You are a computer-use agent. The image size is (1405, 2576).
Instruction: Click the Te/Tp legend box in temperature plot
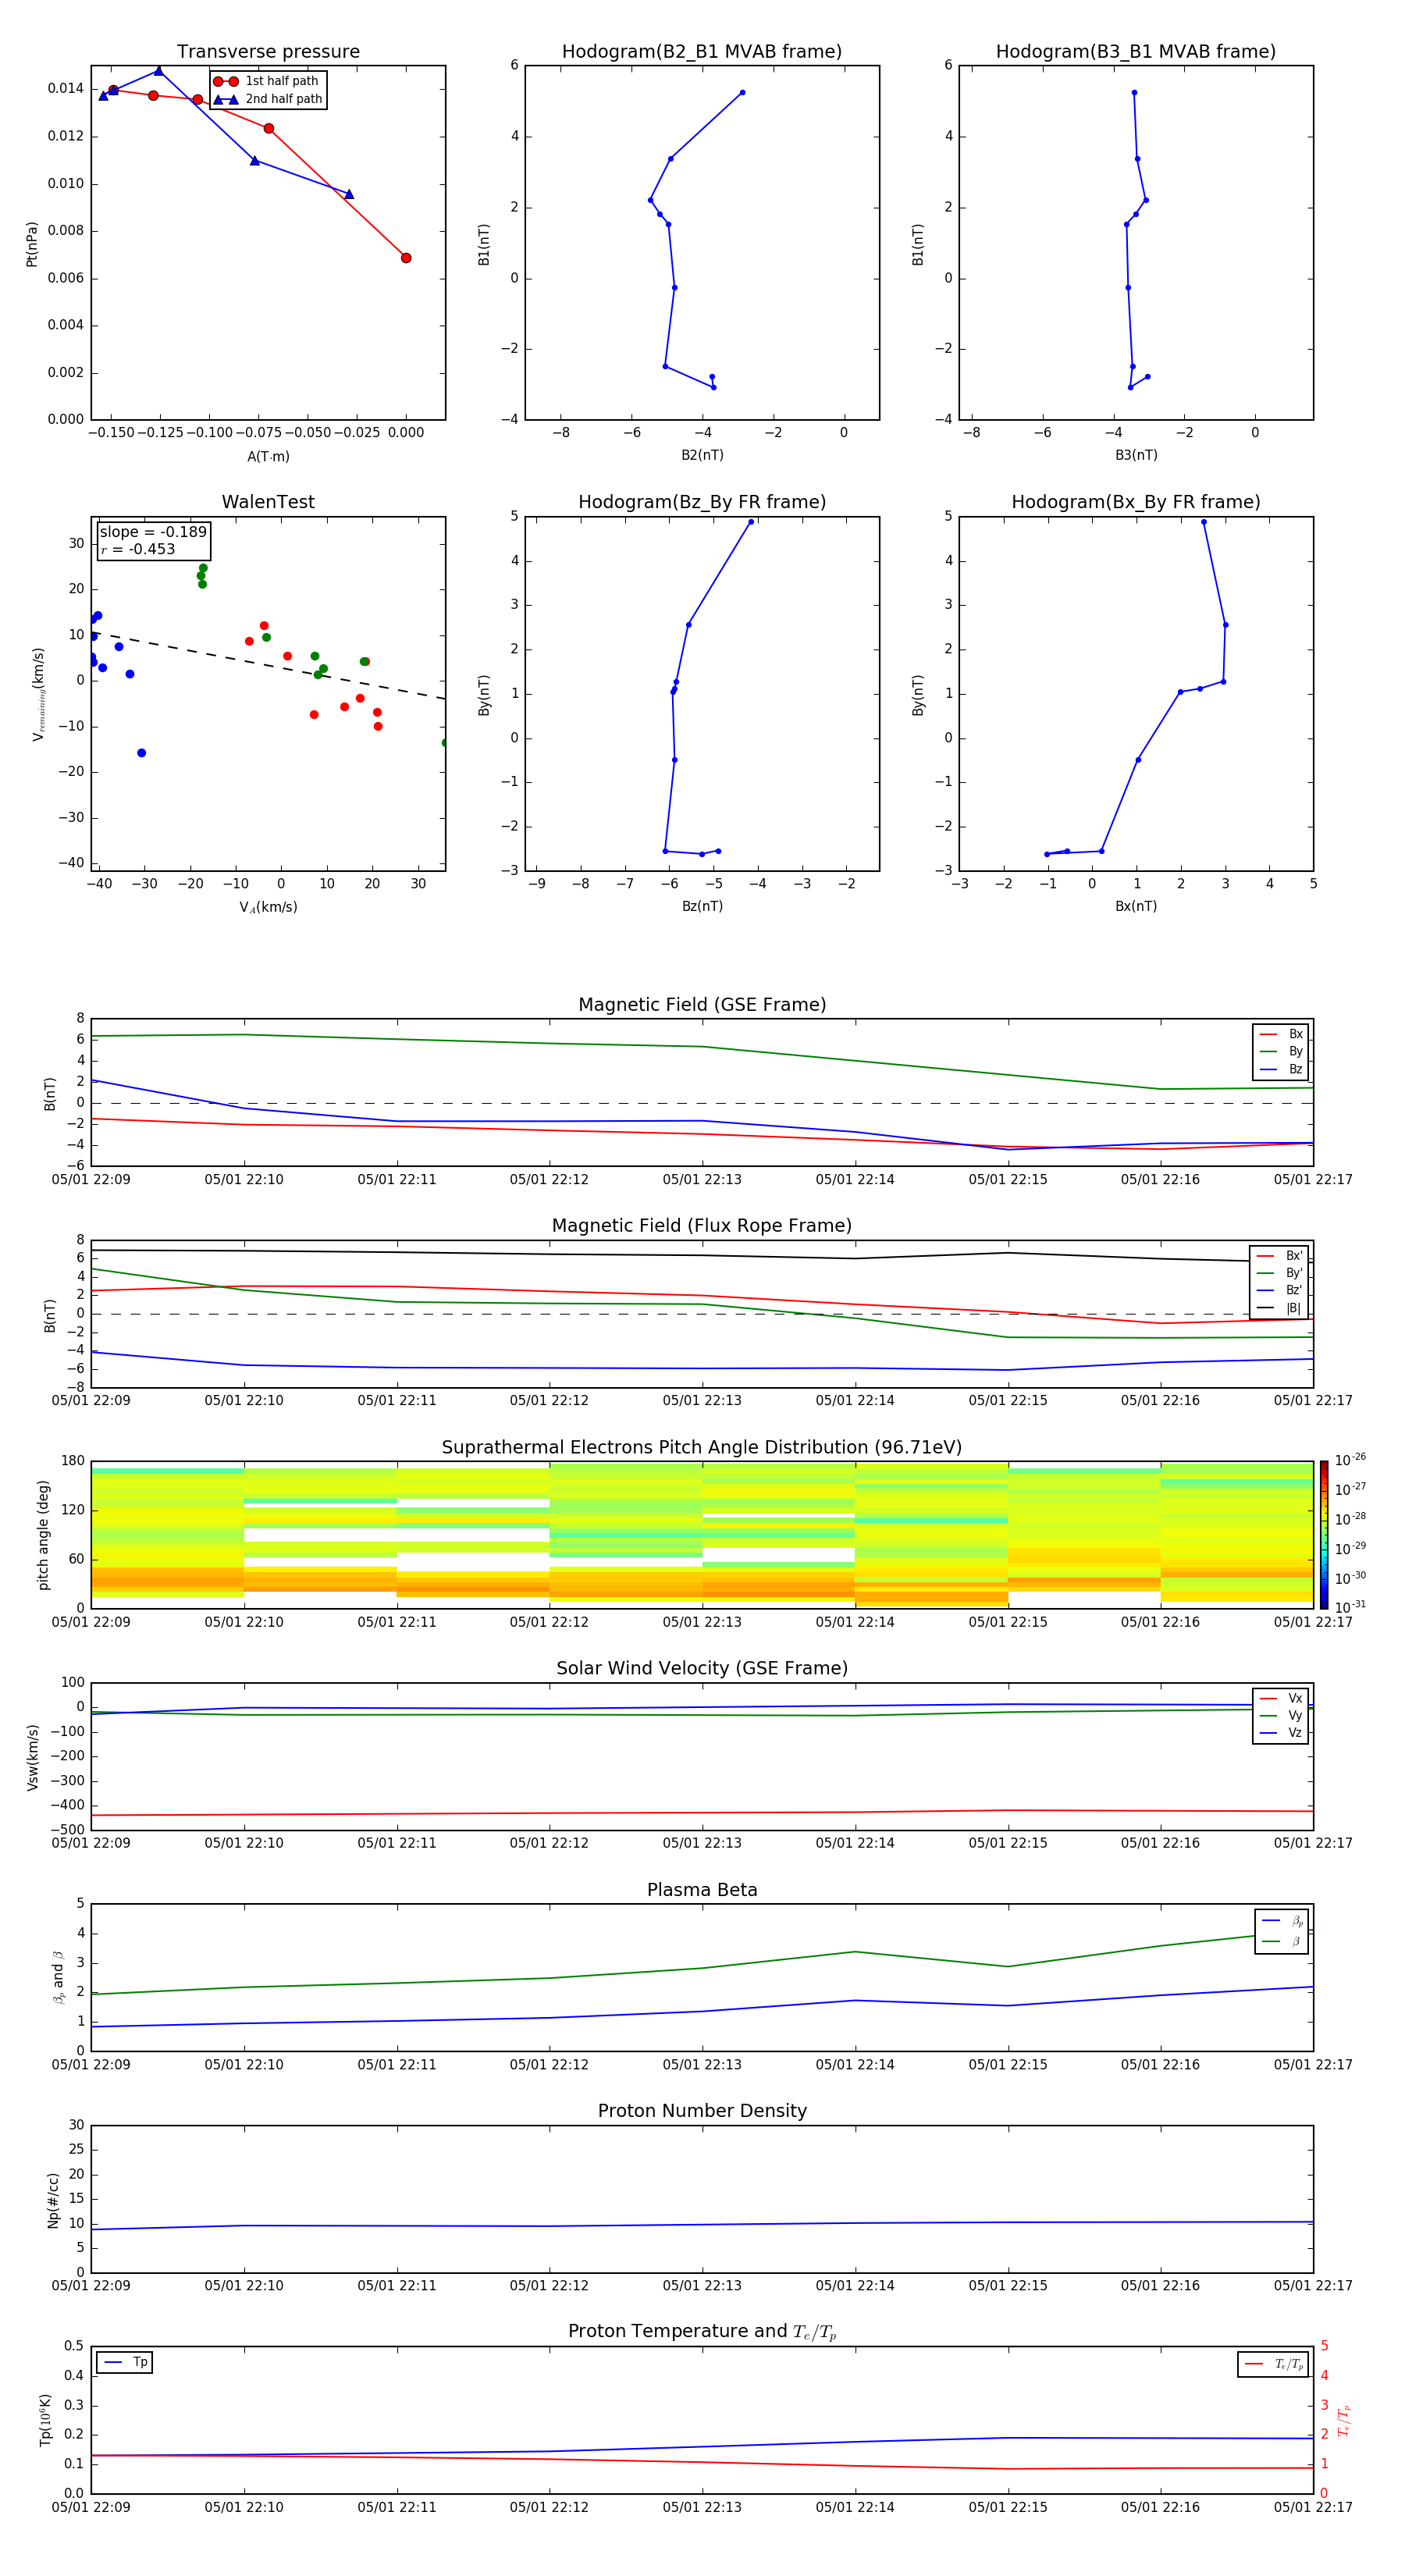click(1273, 2364)
